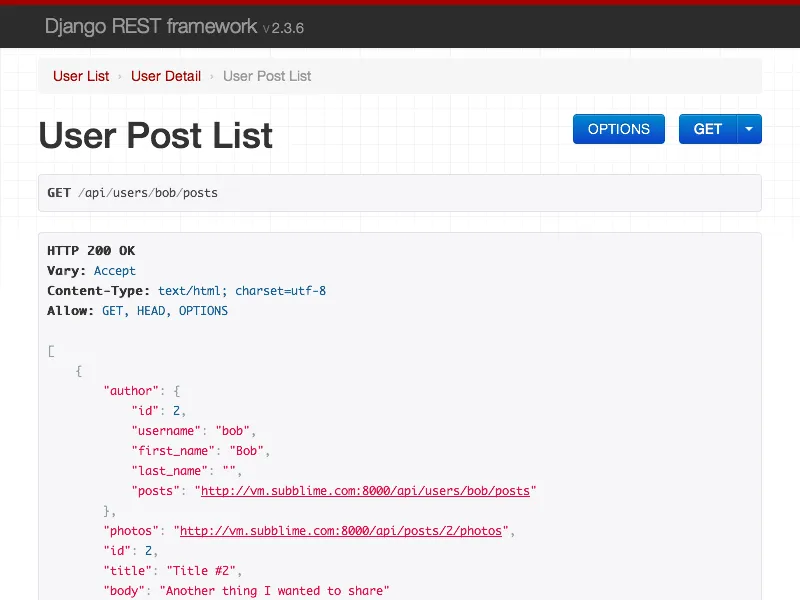Click OPTIONS in the Allow header
This screenshot has width=800, height=600.
(203, 310)
